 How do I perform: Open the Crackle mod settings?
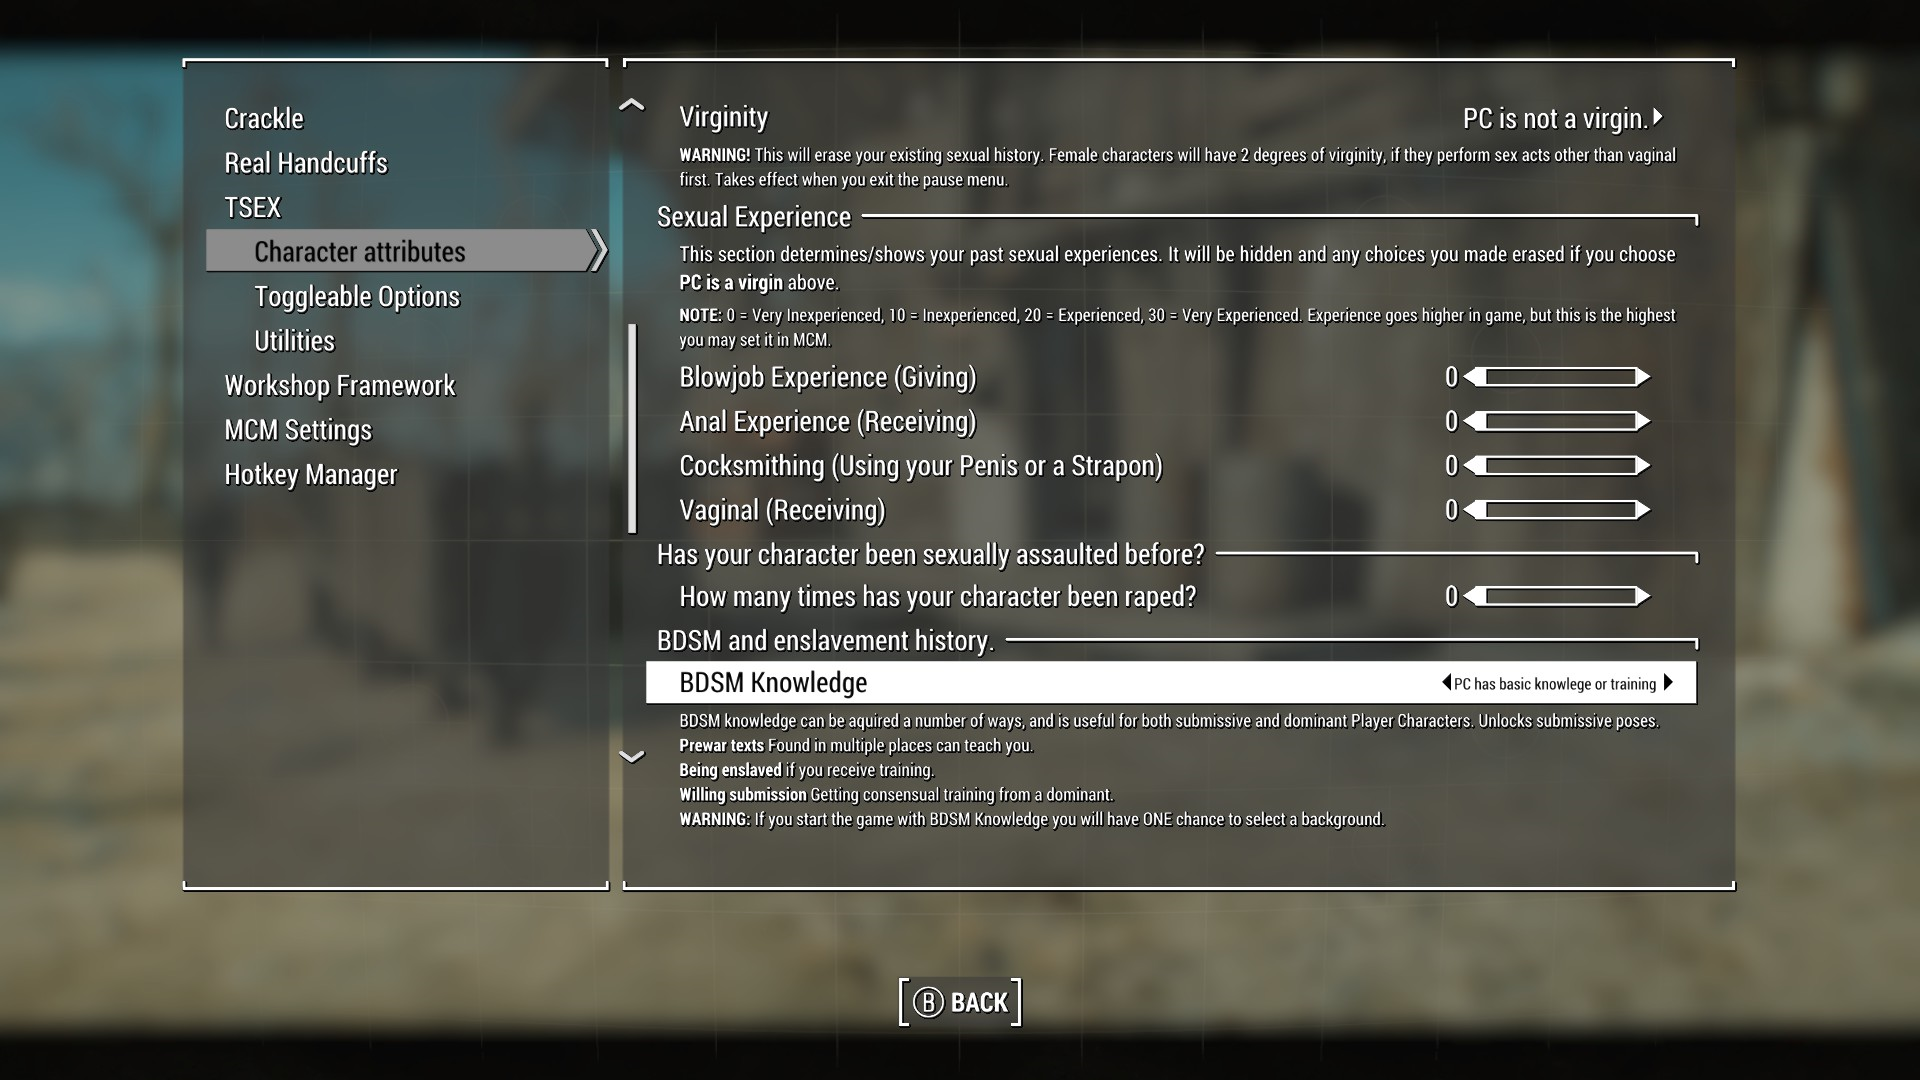pyautogui.click(x=263, y=118)
